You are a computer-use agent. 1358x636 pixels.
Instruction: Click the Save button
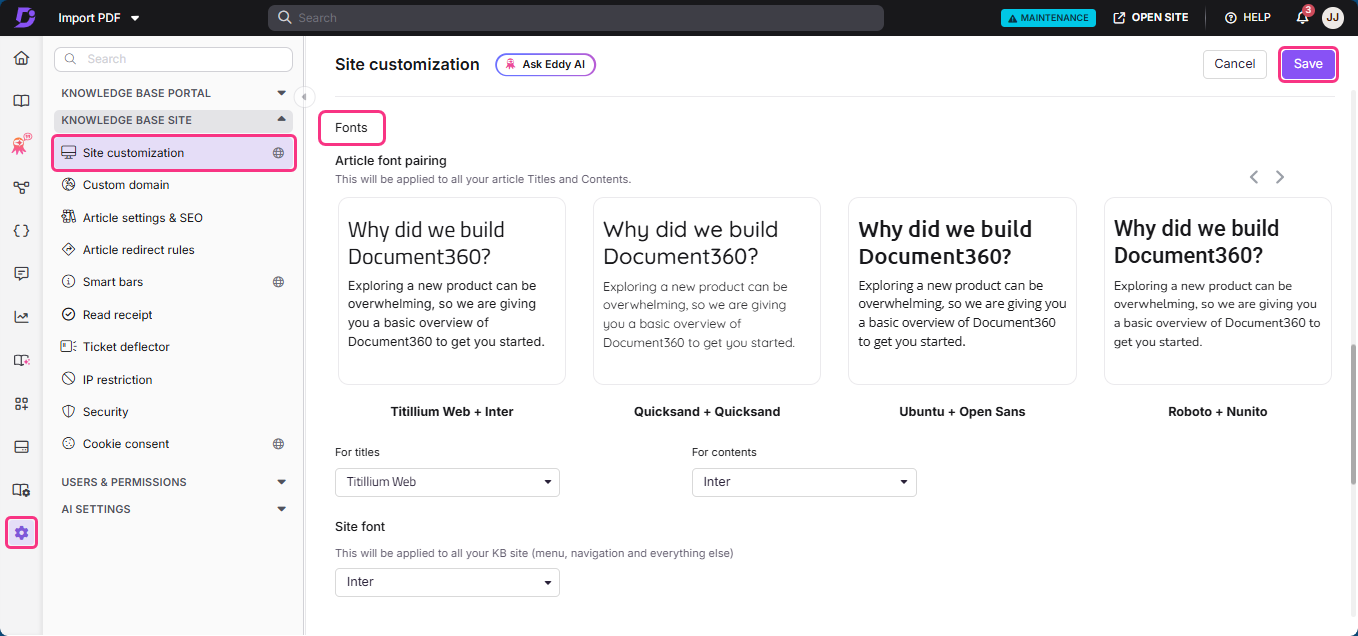1308,63
